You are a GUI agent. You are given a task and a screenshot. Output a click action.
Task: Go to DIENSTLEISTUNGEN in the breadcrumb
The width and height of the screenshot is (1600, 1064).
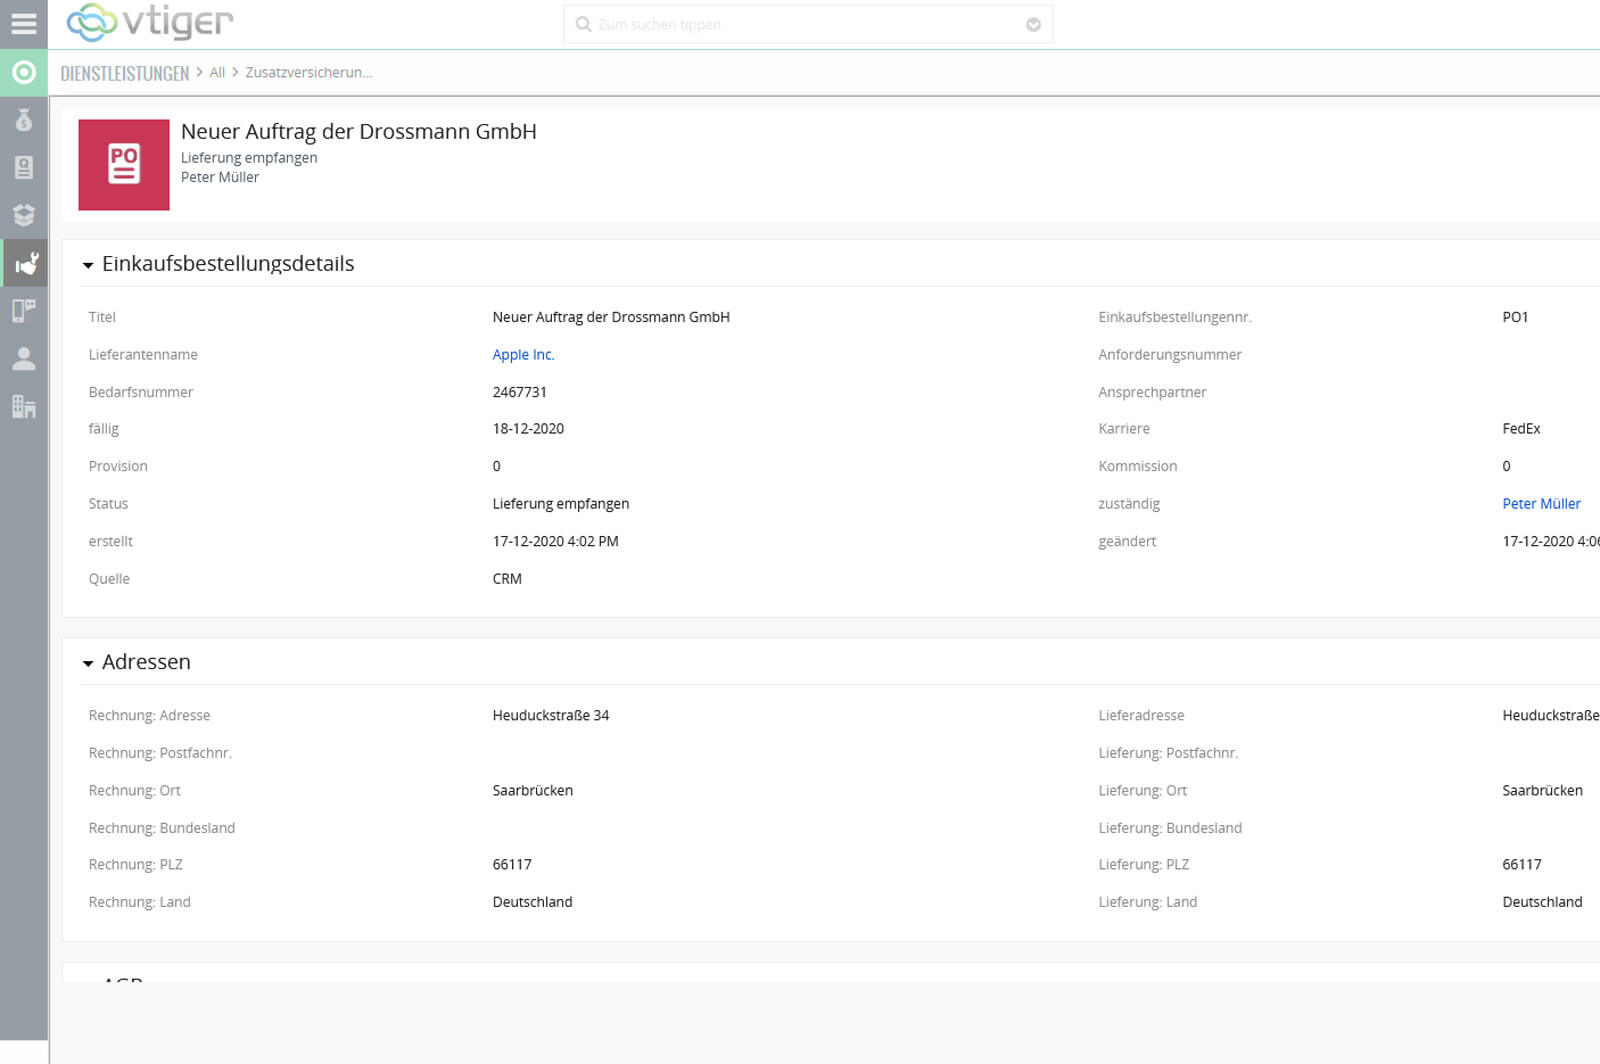point(125,73)
